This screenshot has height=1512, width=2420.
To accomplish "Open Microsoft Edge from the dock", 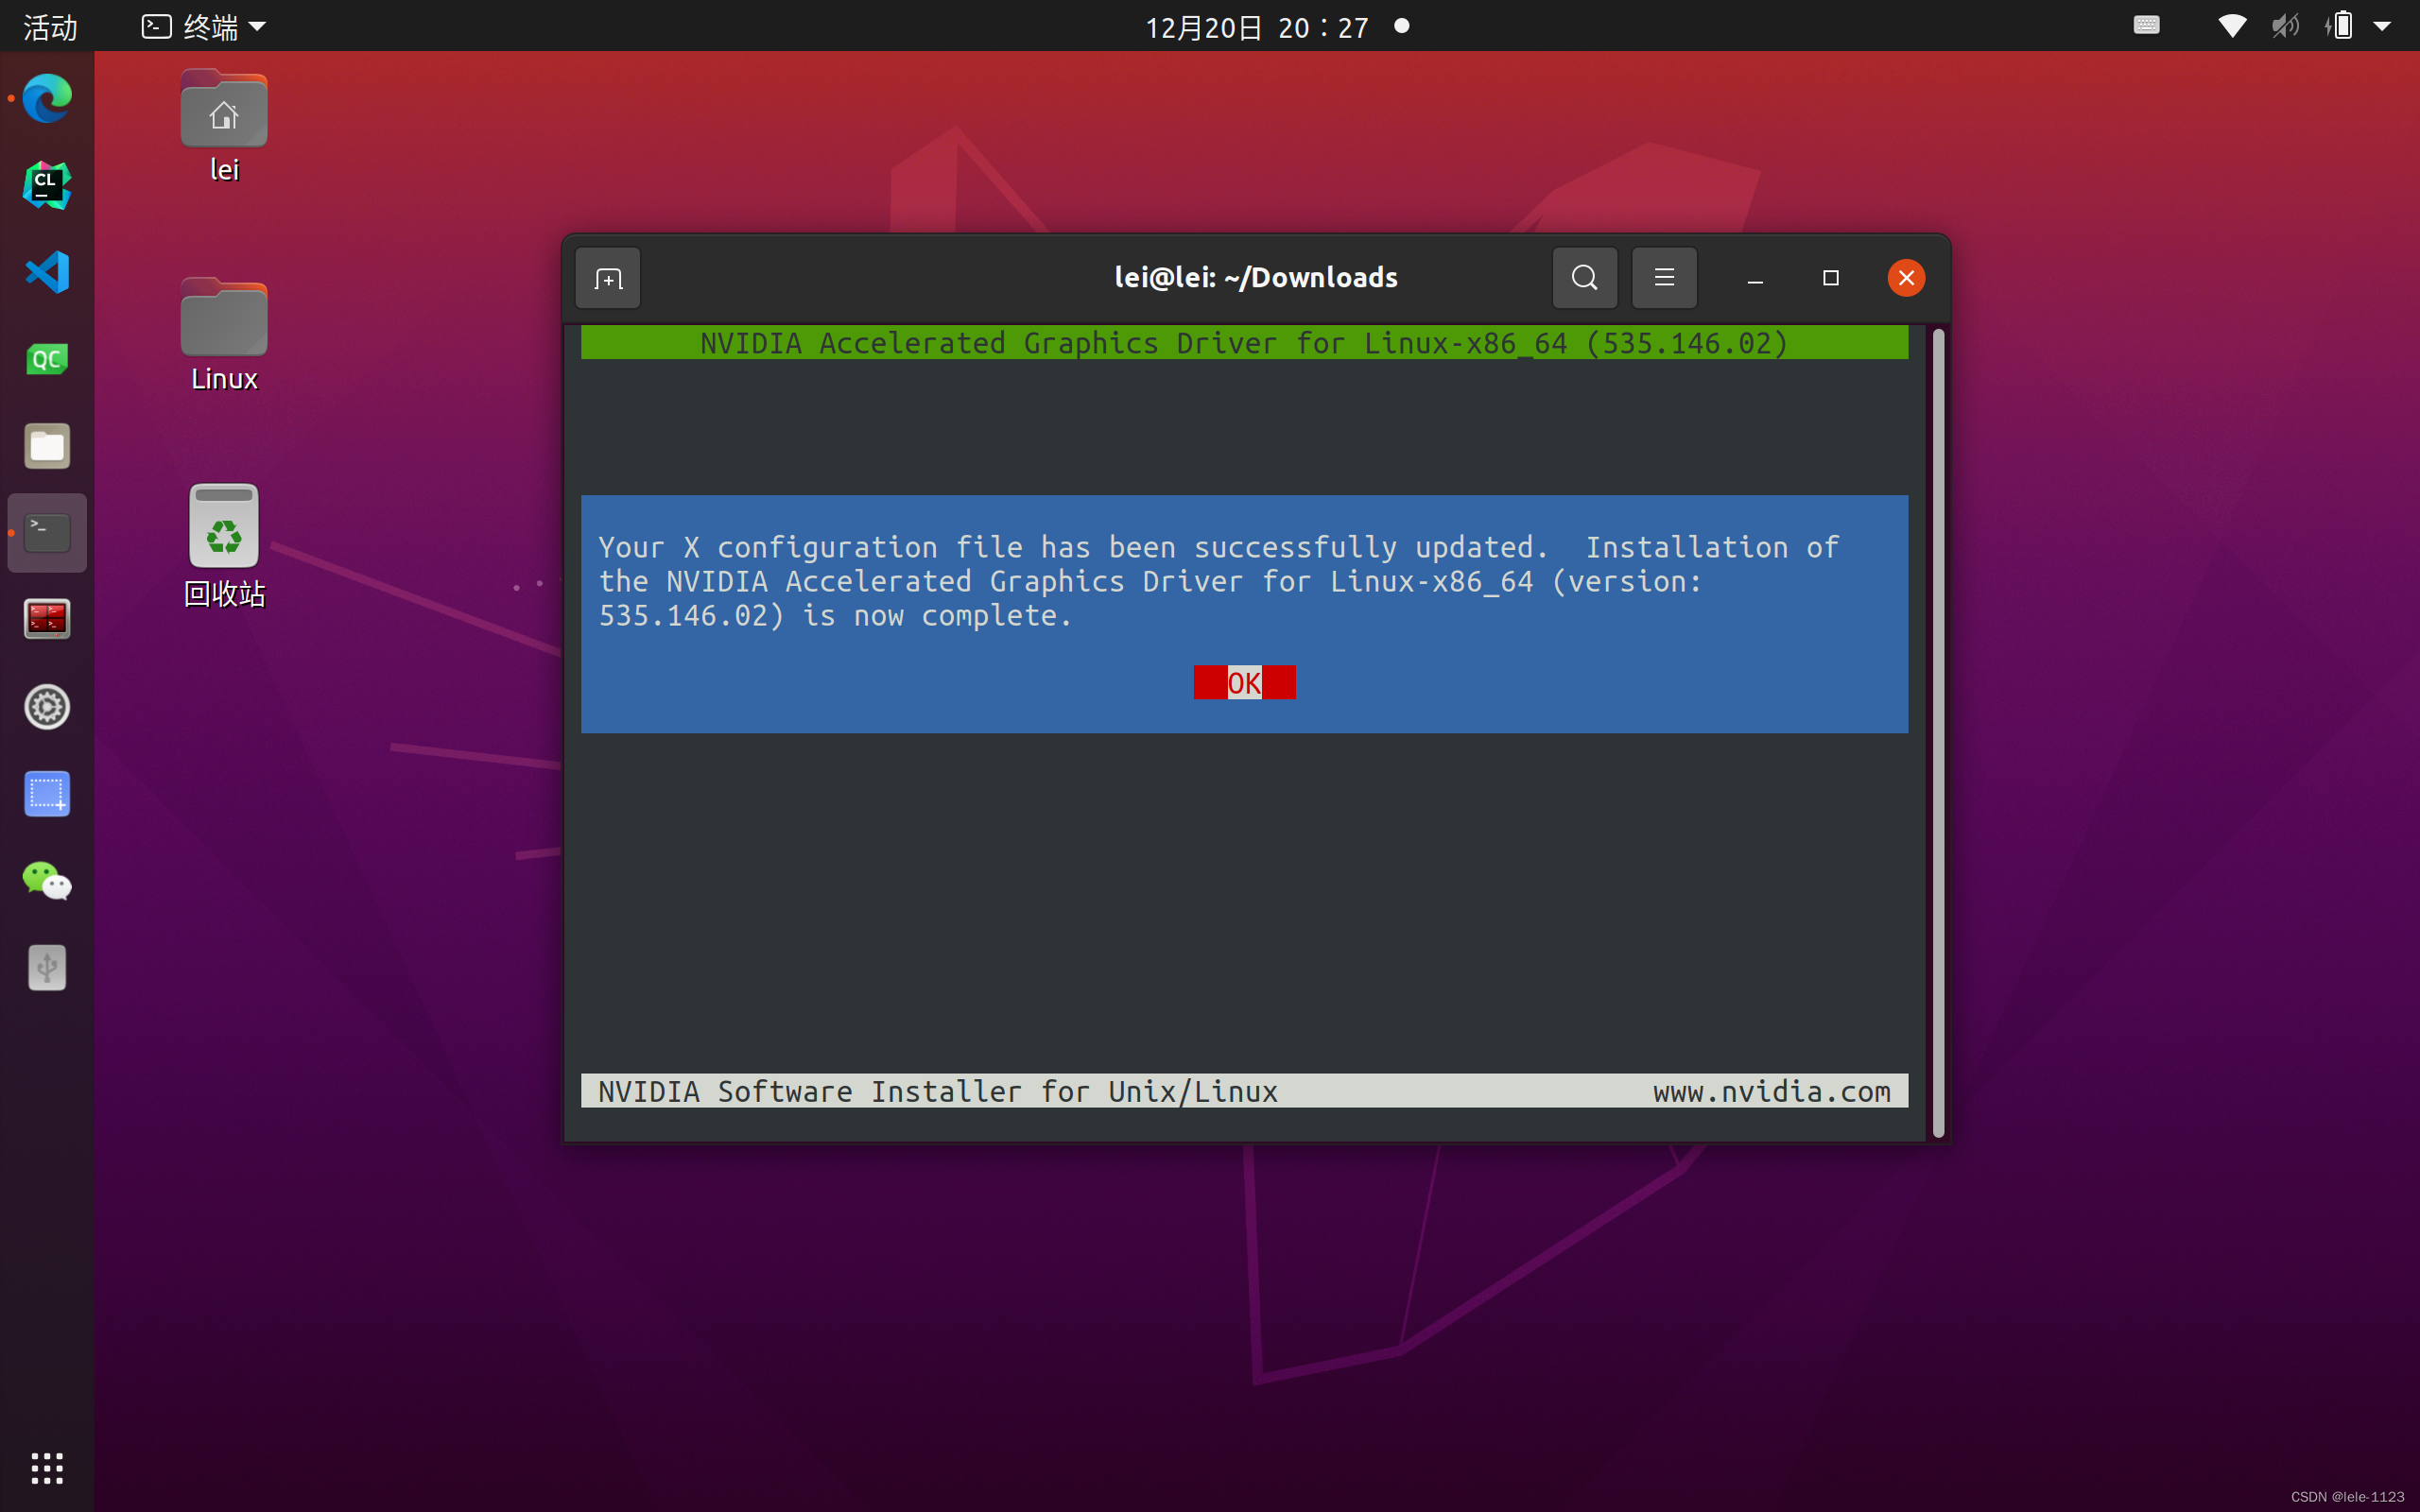I will point(46,98).
